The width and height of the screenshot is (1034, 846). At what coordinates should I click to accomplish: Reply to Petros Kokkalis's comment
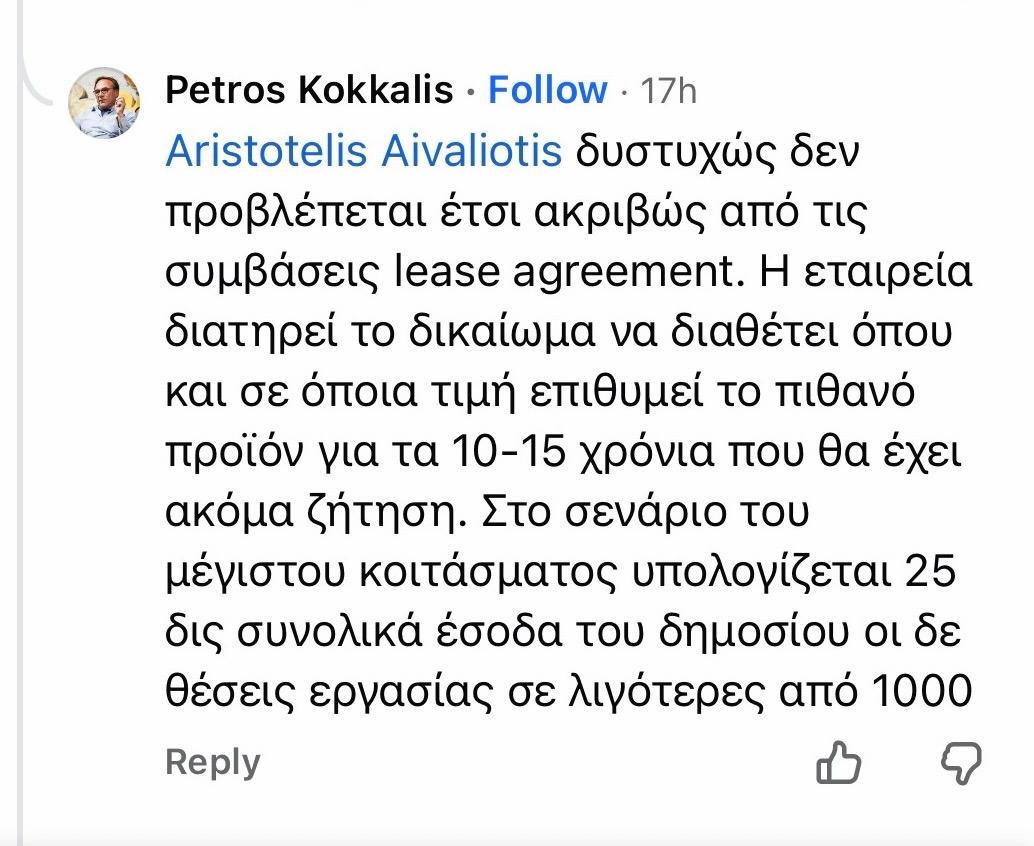pyautogui.click(x=212, y=762)
